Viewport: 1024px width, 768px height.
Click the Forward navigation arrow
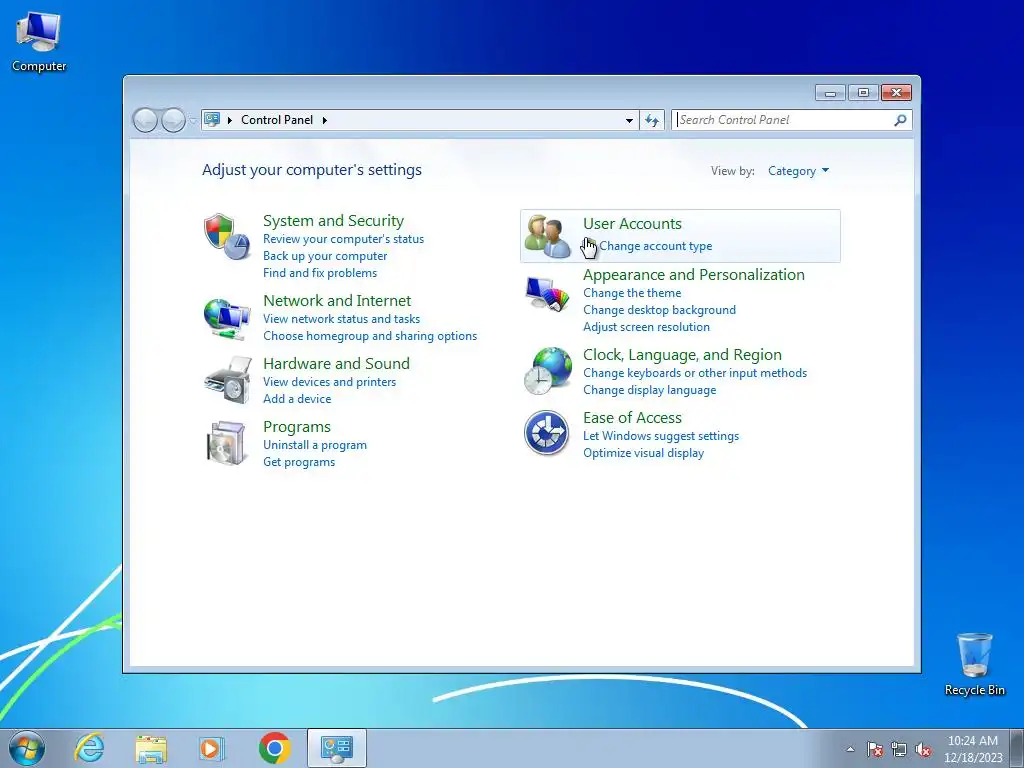tap(172, 120)
